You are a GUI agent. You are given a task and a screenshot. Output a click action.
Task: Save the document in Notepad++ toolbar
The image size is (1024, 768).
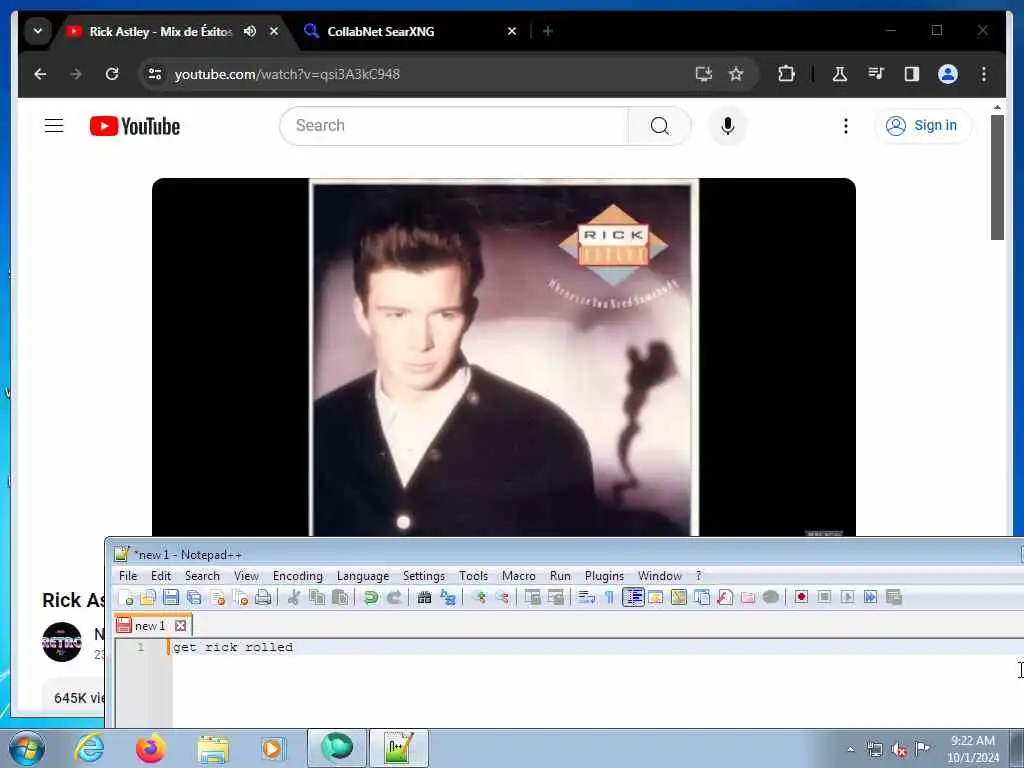(171, 597)
